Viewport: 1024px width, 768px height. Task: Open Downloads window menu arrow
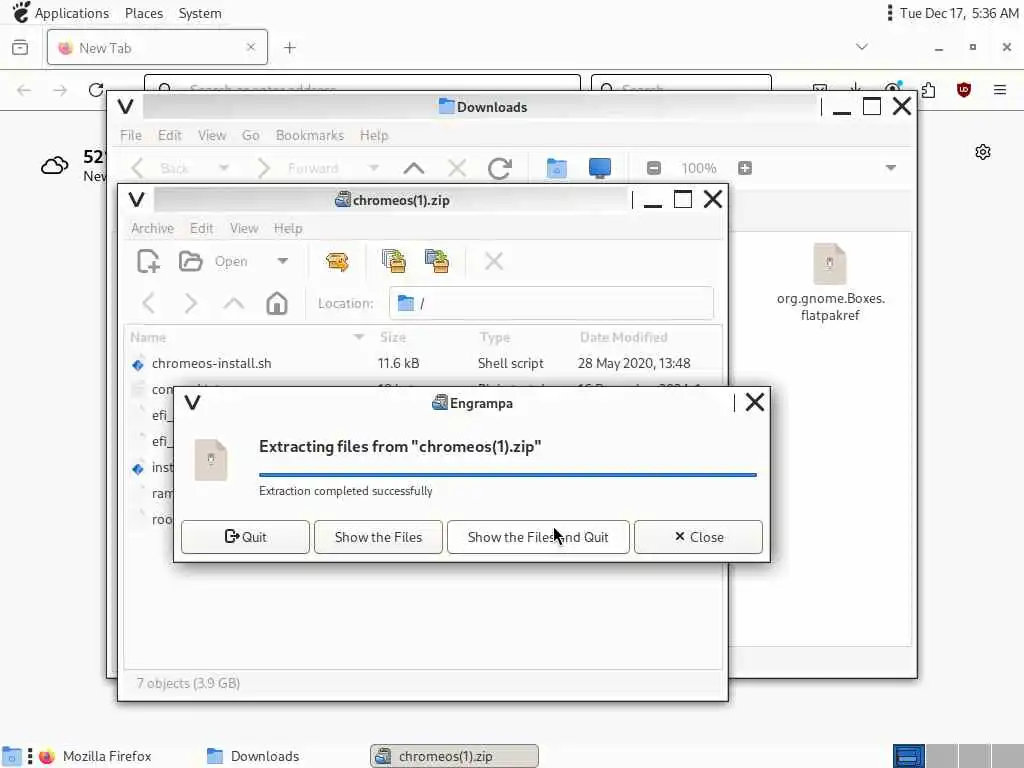click(125, 106)
